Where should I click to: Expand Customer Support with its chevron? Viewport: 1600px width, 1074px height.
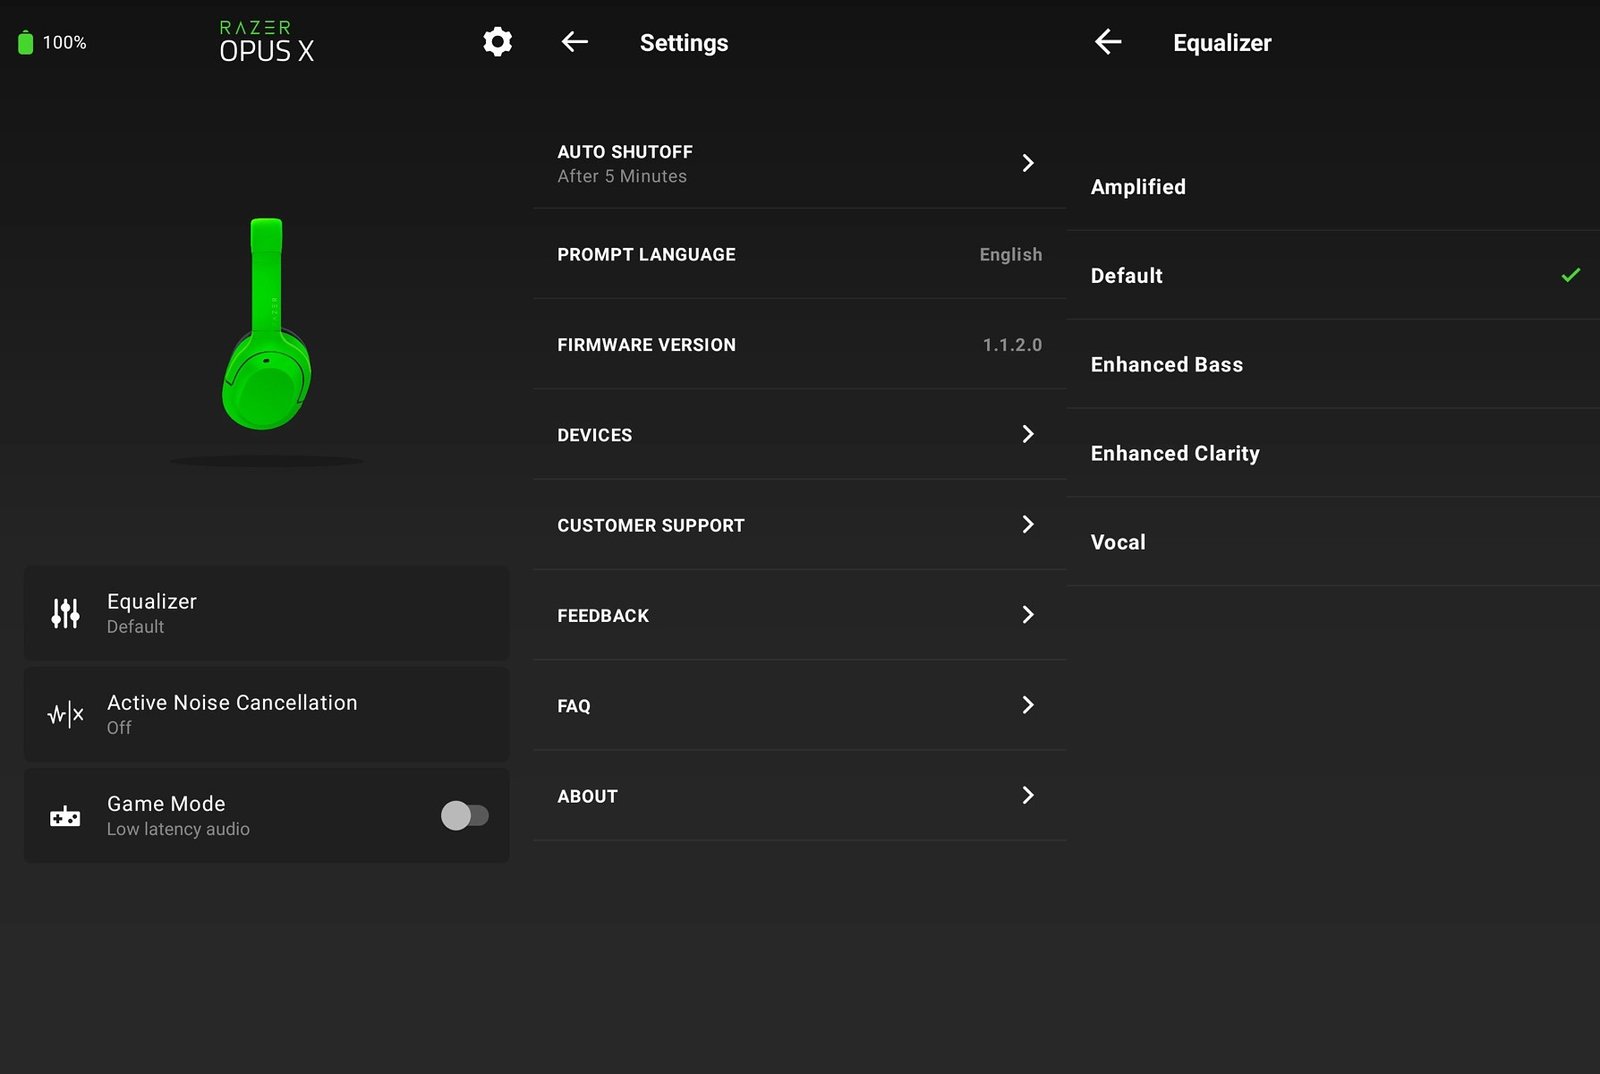[x=1028, y=524]
